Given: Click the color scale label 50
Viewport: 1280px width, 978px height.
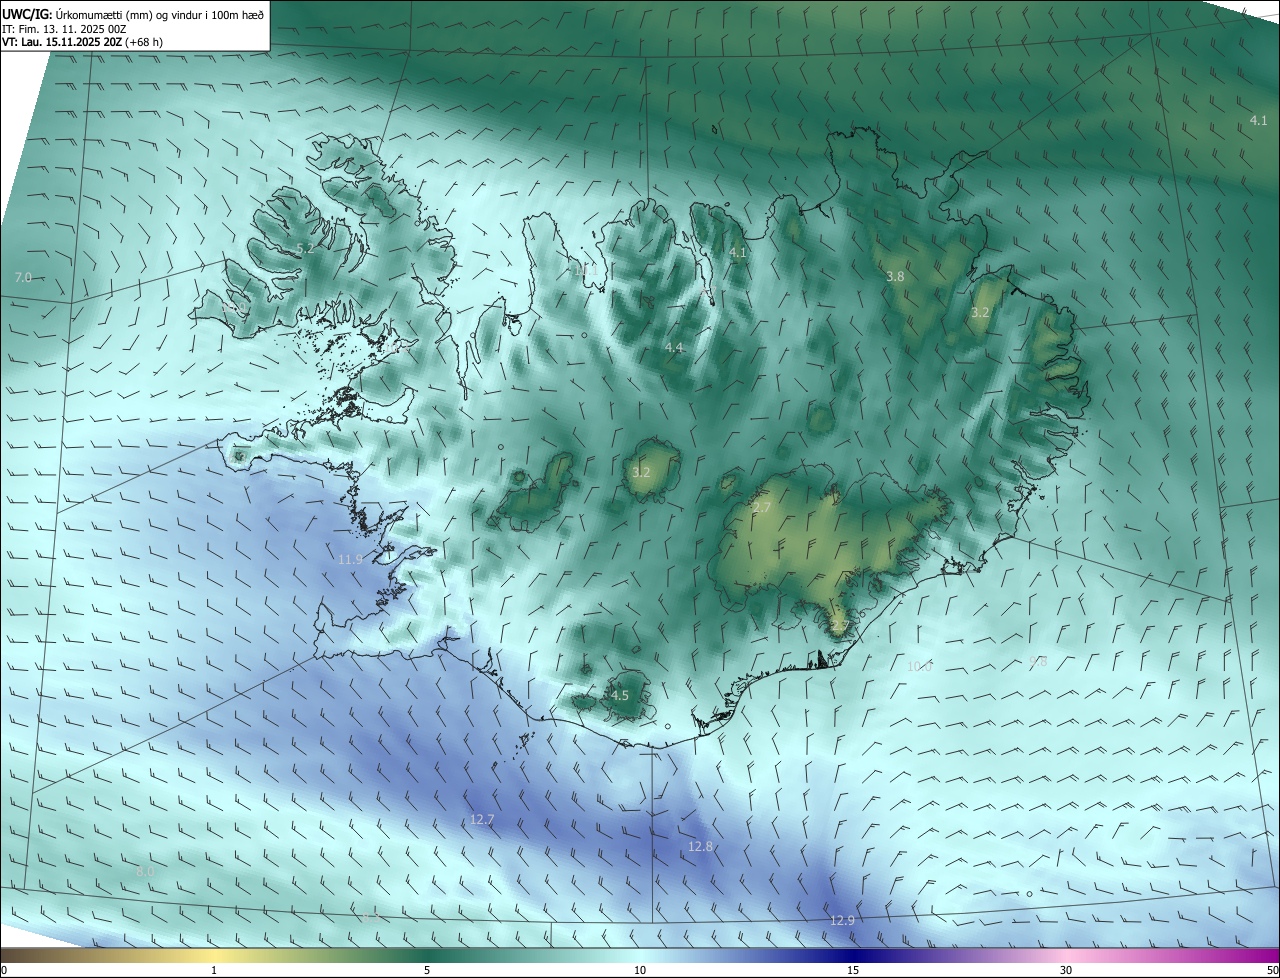Looking at the screenshot, I should (1272, 970).
